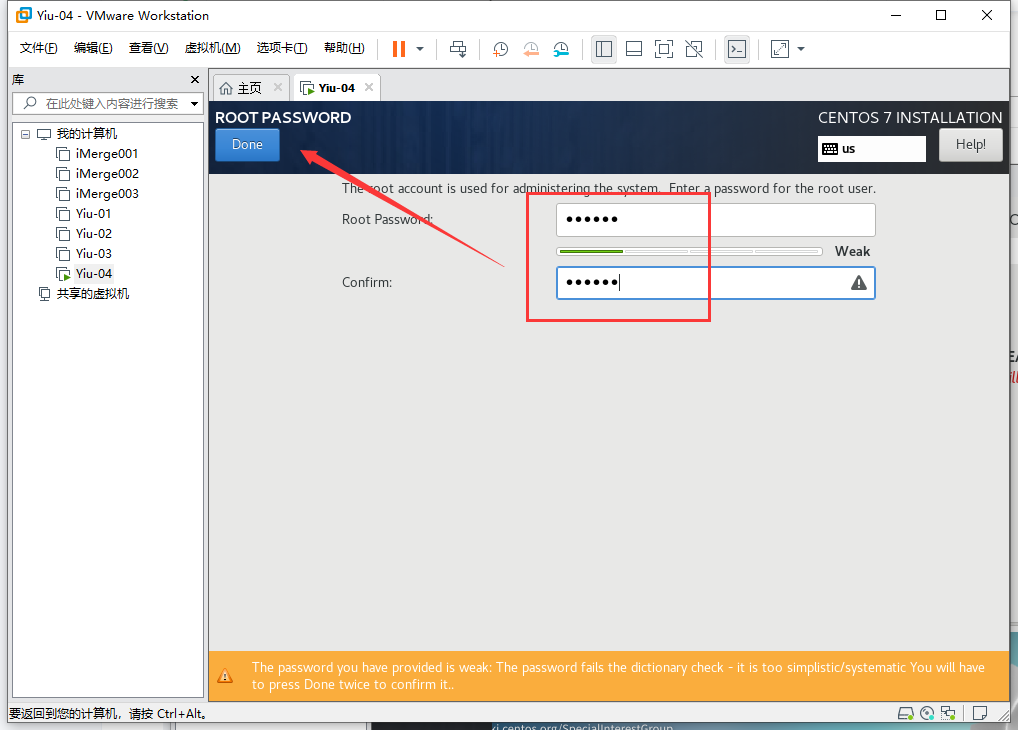Open the 文件(F) menu
This screenshot has height=730, width=1018.
pyautogui.click(x=38, y=48)
